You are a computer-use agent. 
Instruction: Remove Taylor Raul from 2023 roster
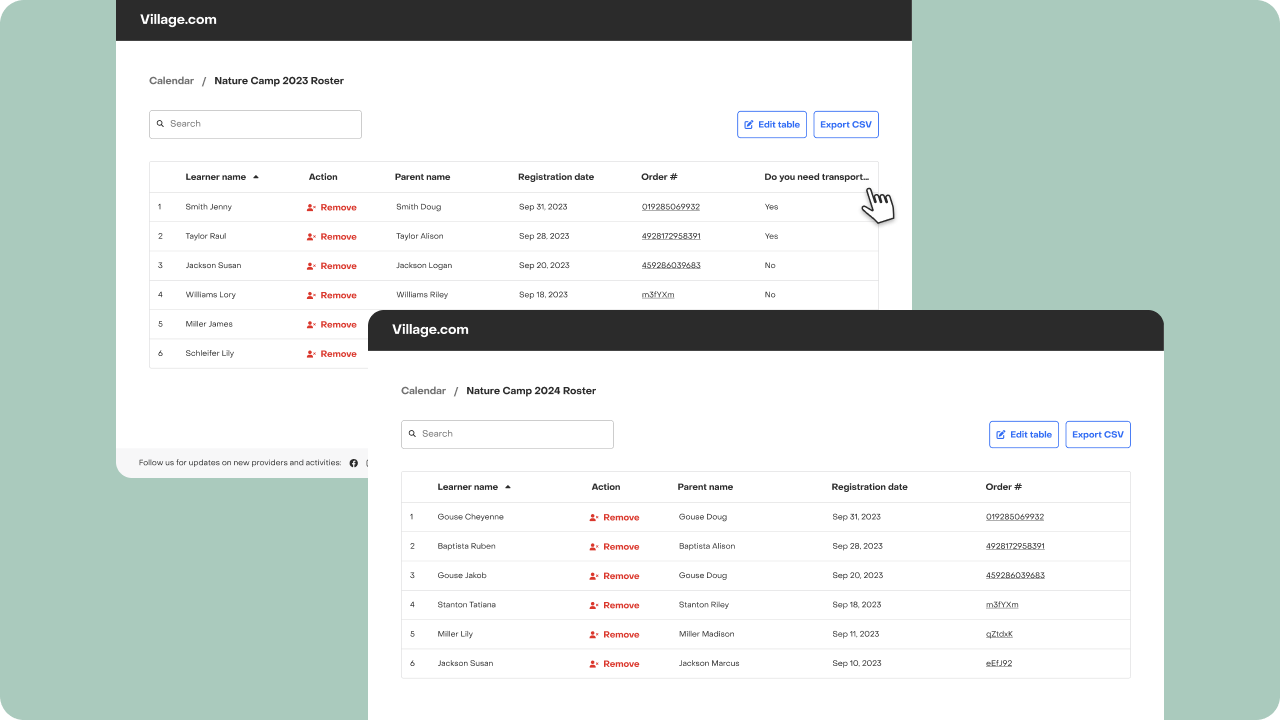click(331, 237)
